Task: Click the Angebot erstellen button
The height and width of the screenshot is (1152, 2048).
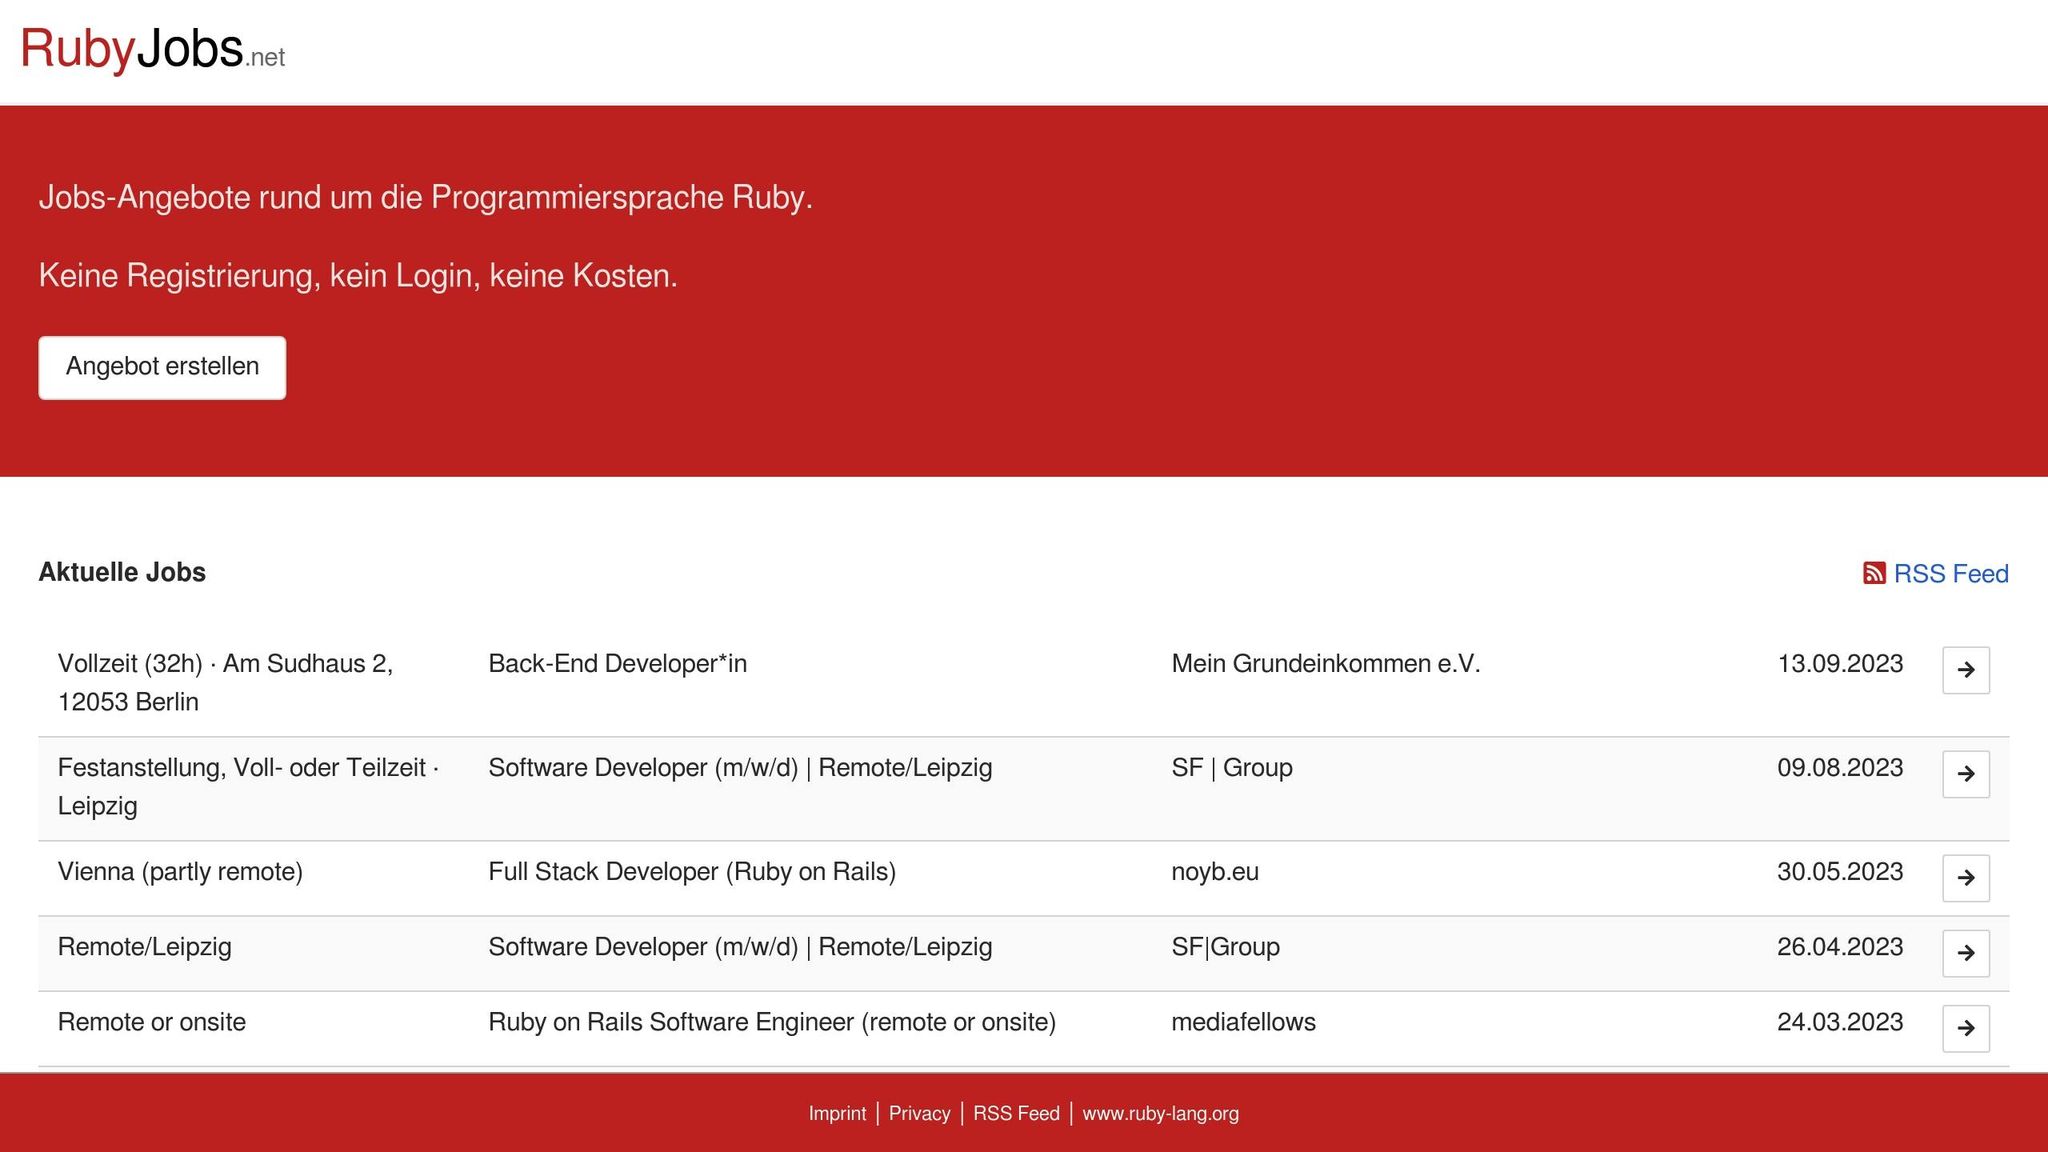Action: 161,367
